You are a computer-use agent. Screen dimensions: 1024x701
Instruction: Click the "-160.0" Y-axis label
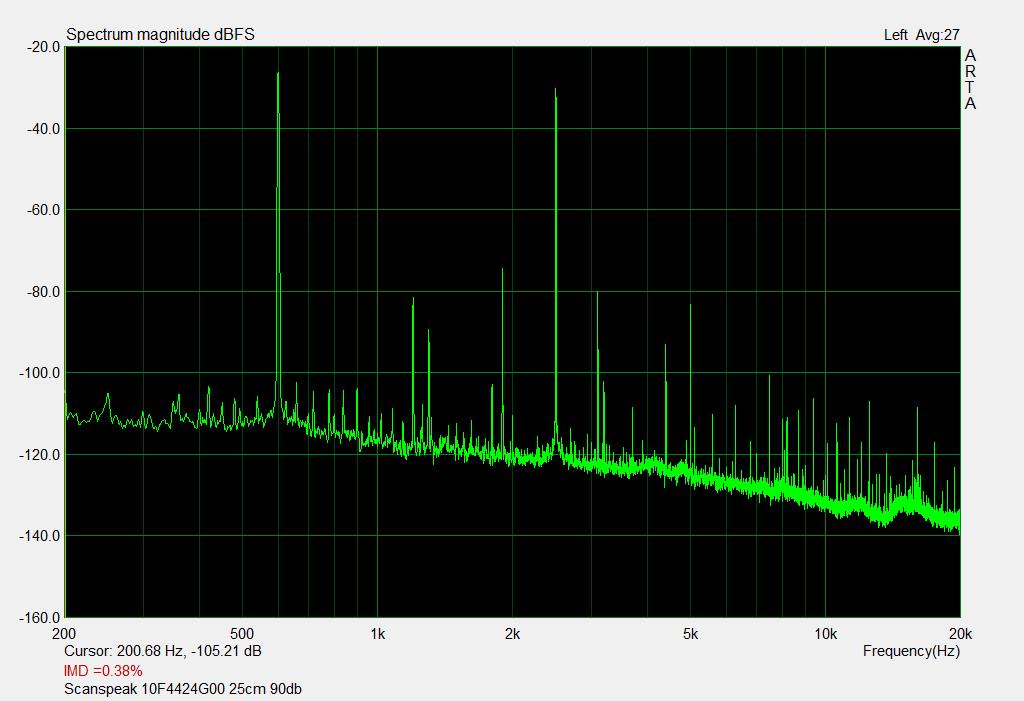click(39, 618)
